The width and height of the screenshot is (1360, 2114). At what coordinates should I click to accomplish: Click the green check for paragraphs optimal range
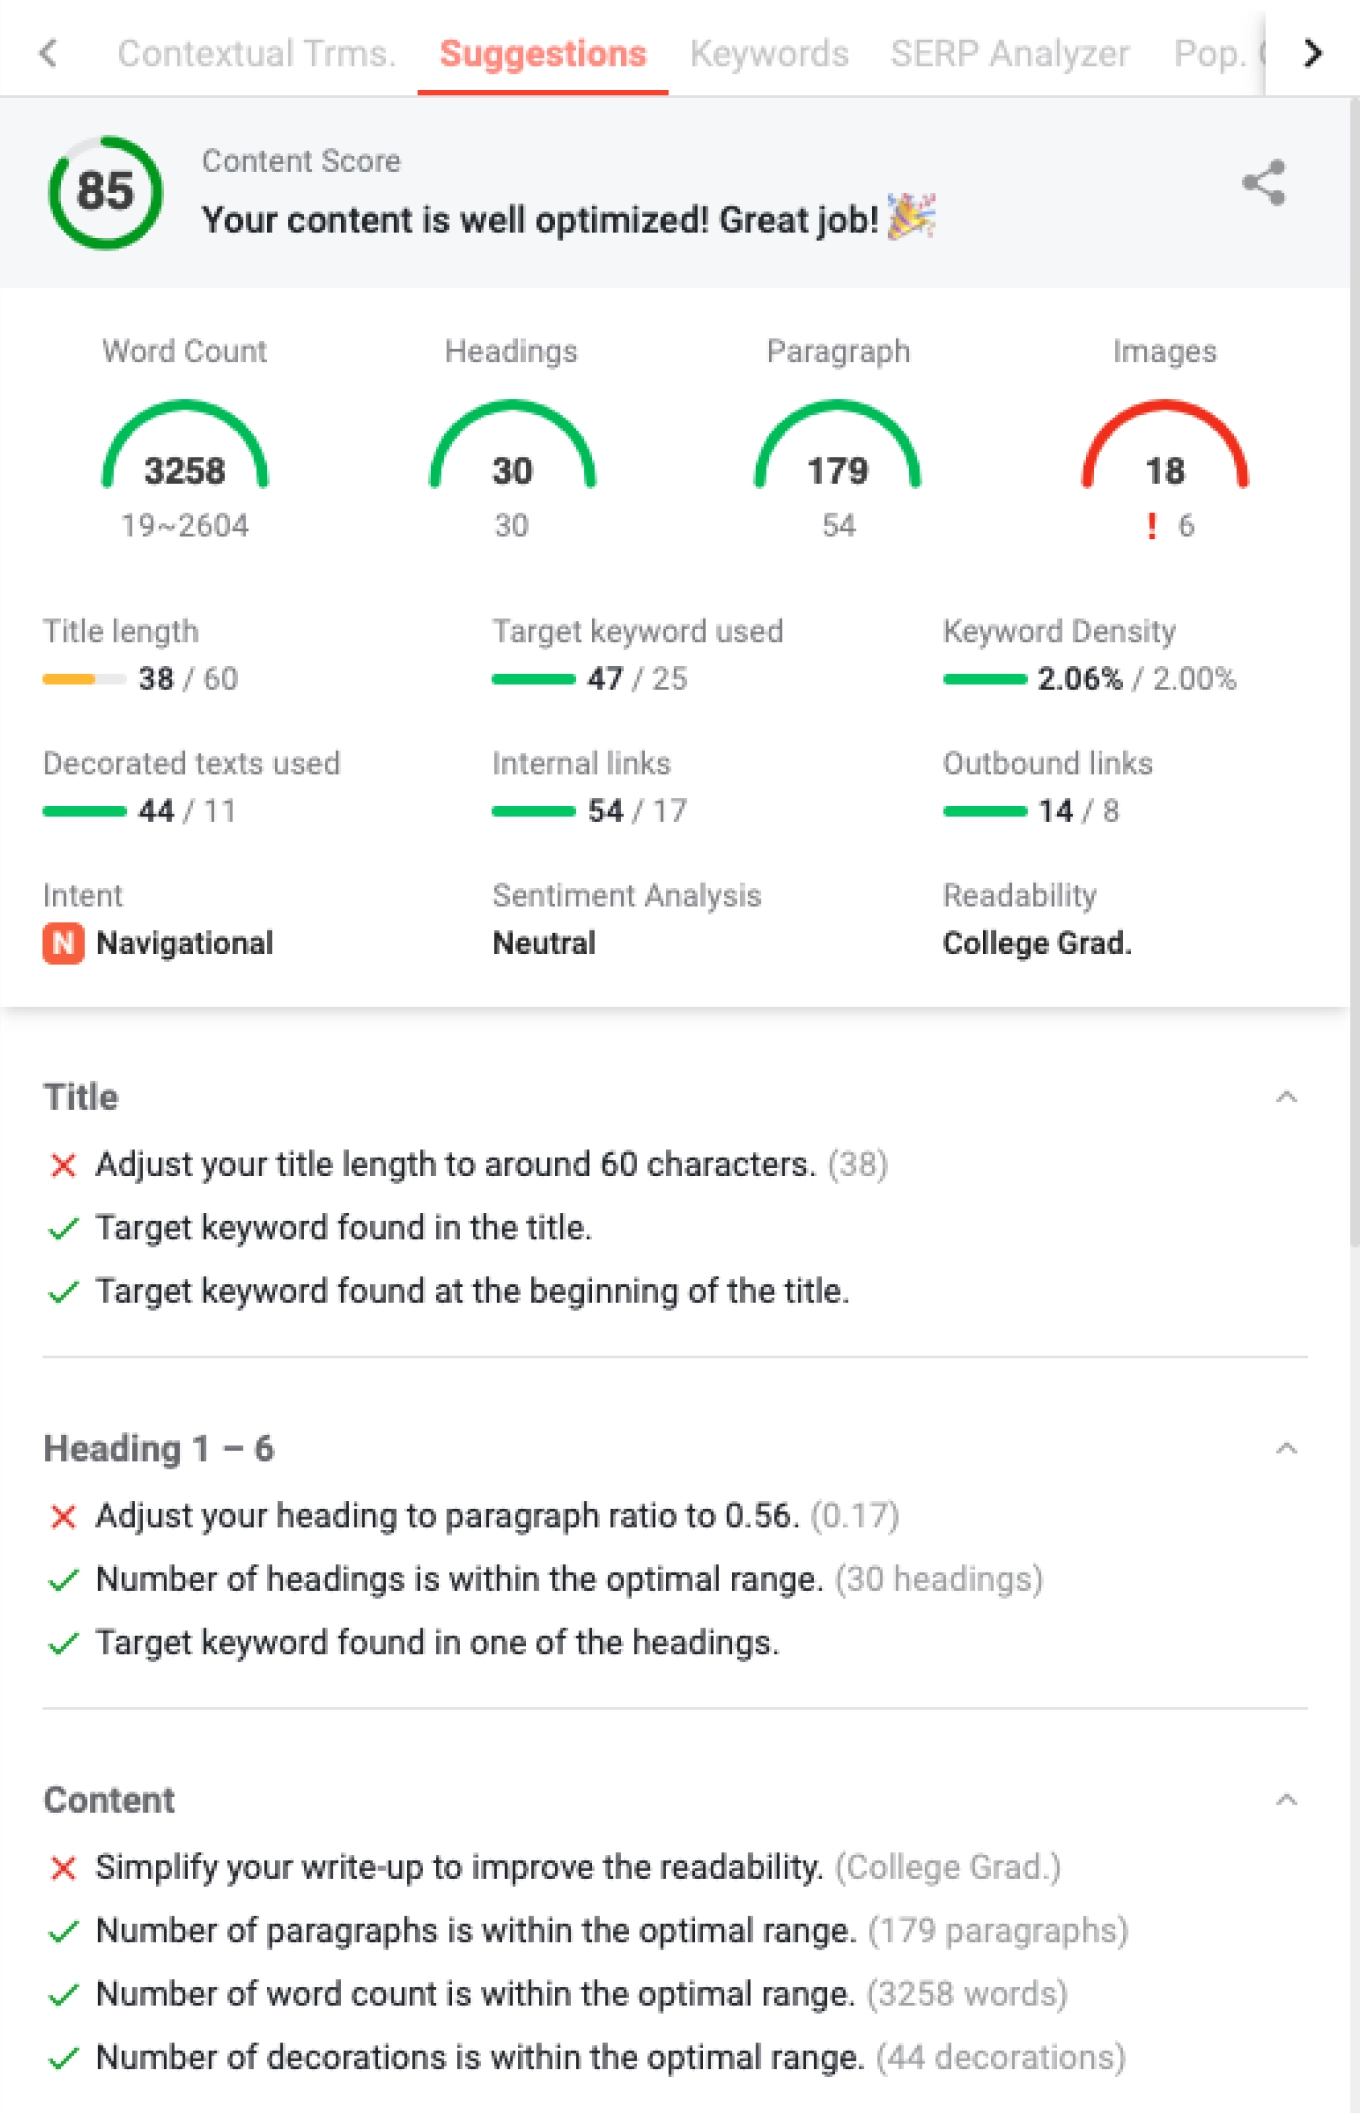click(63, 1931)
